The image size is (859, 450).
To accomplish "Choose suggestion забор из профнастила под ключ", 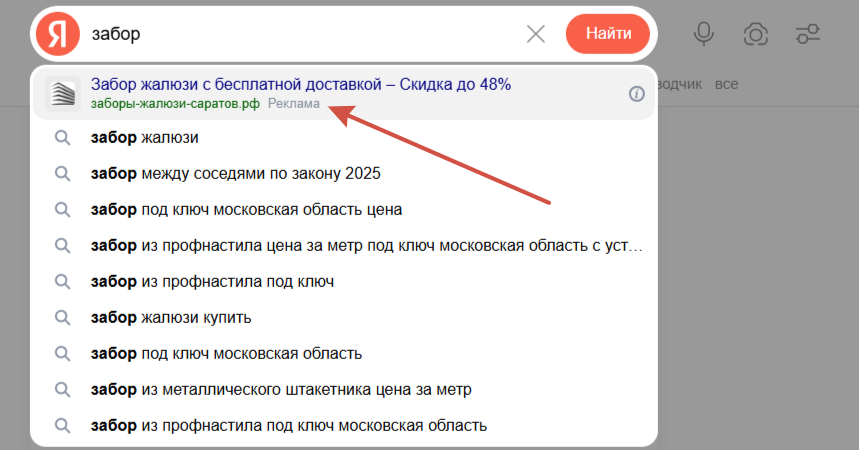I will point(212,282).
